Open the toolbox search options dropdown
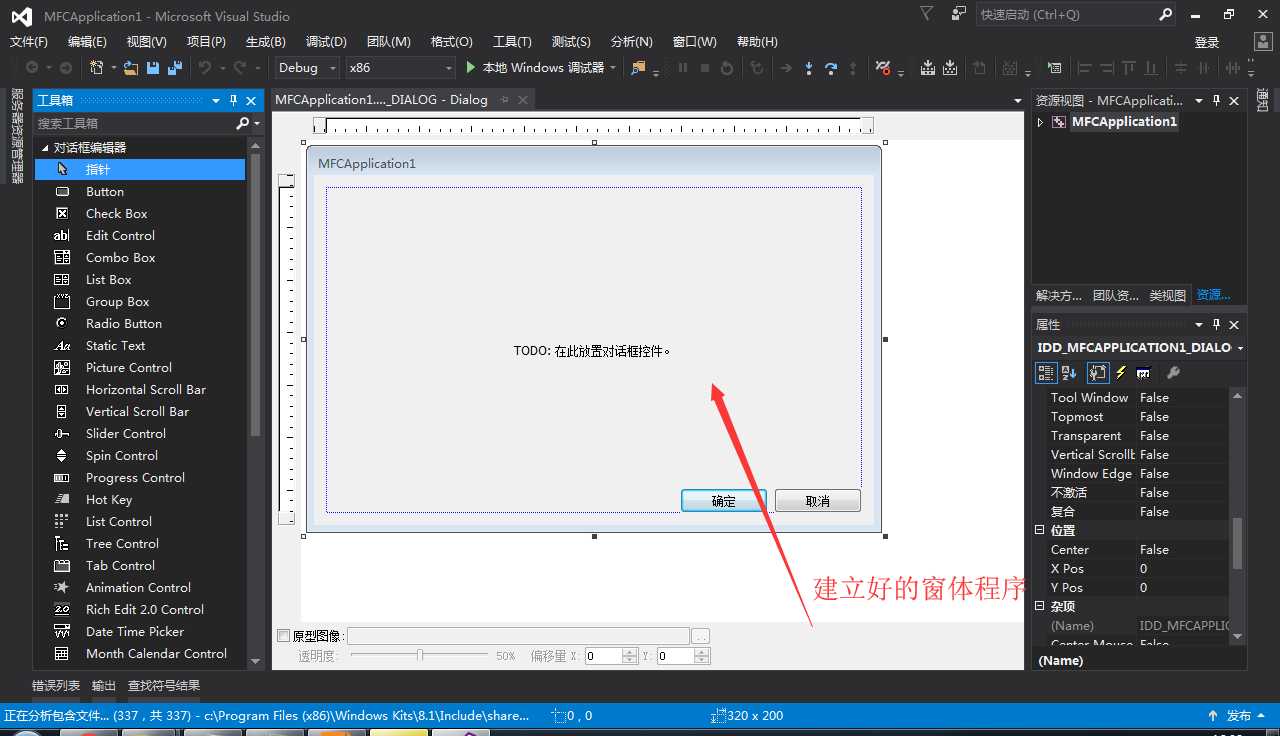 [257, 124]
